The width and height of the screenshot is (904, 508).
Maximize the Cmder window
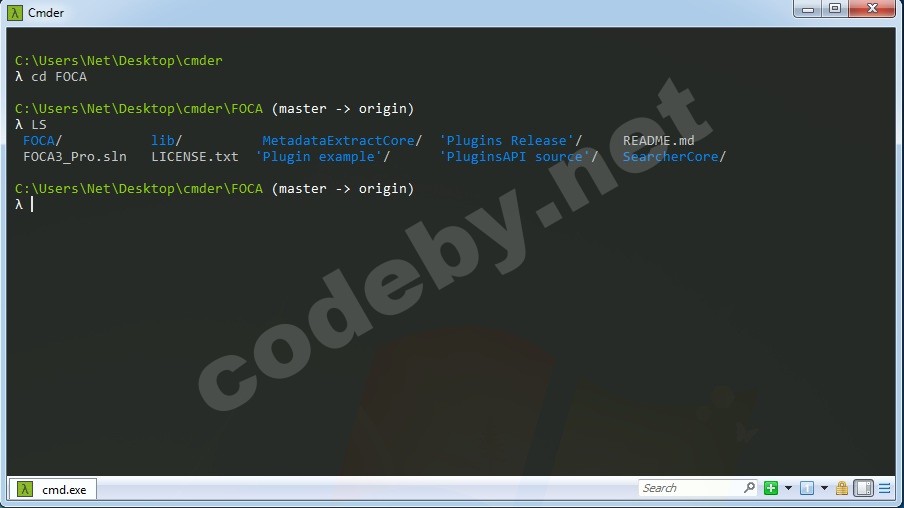[835, 9]
